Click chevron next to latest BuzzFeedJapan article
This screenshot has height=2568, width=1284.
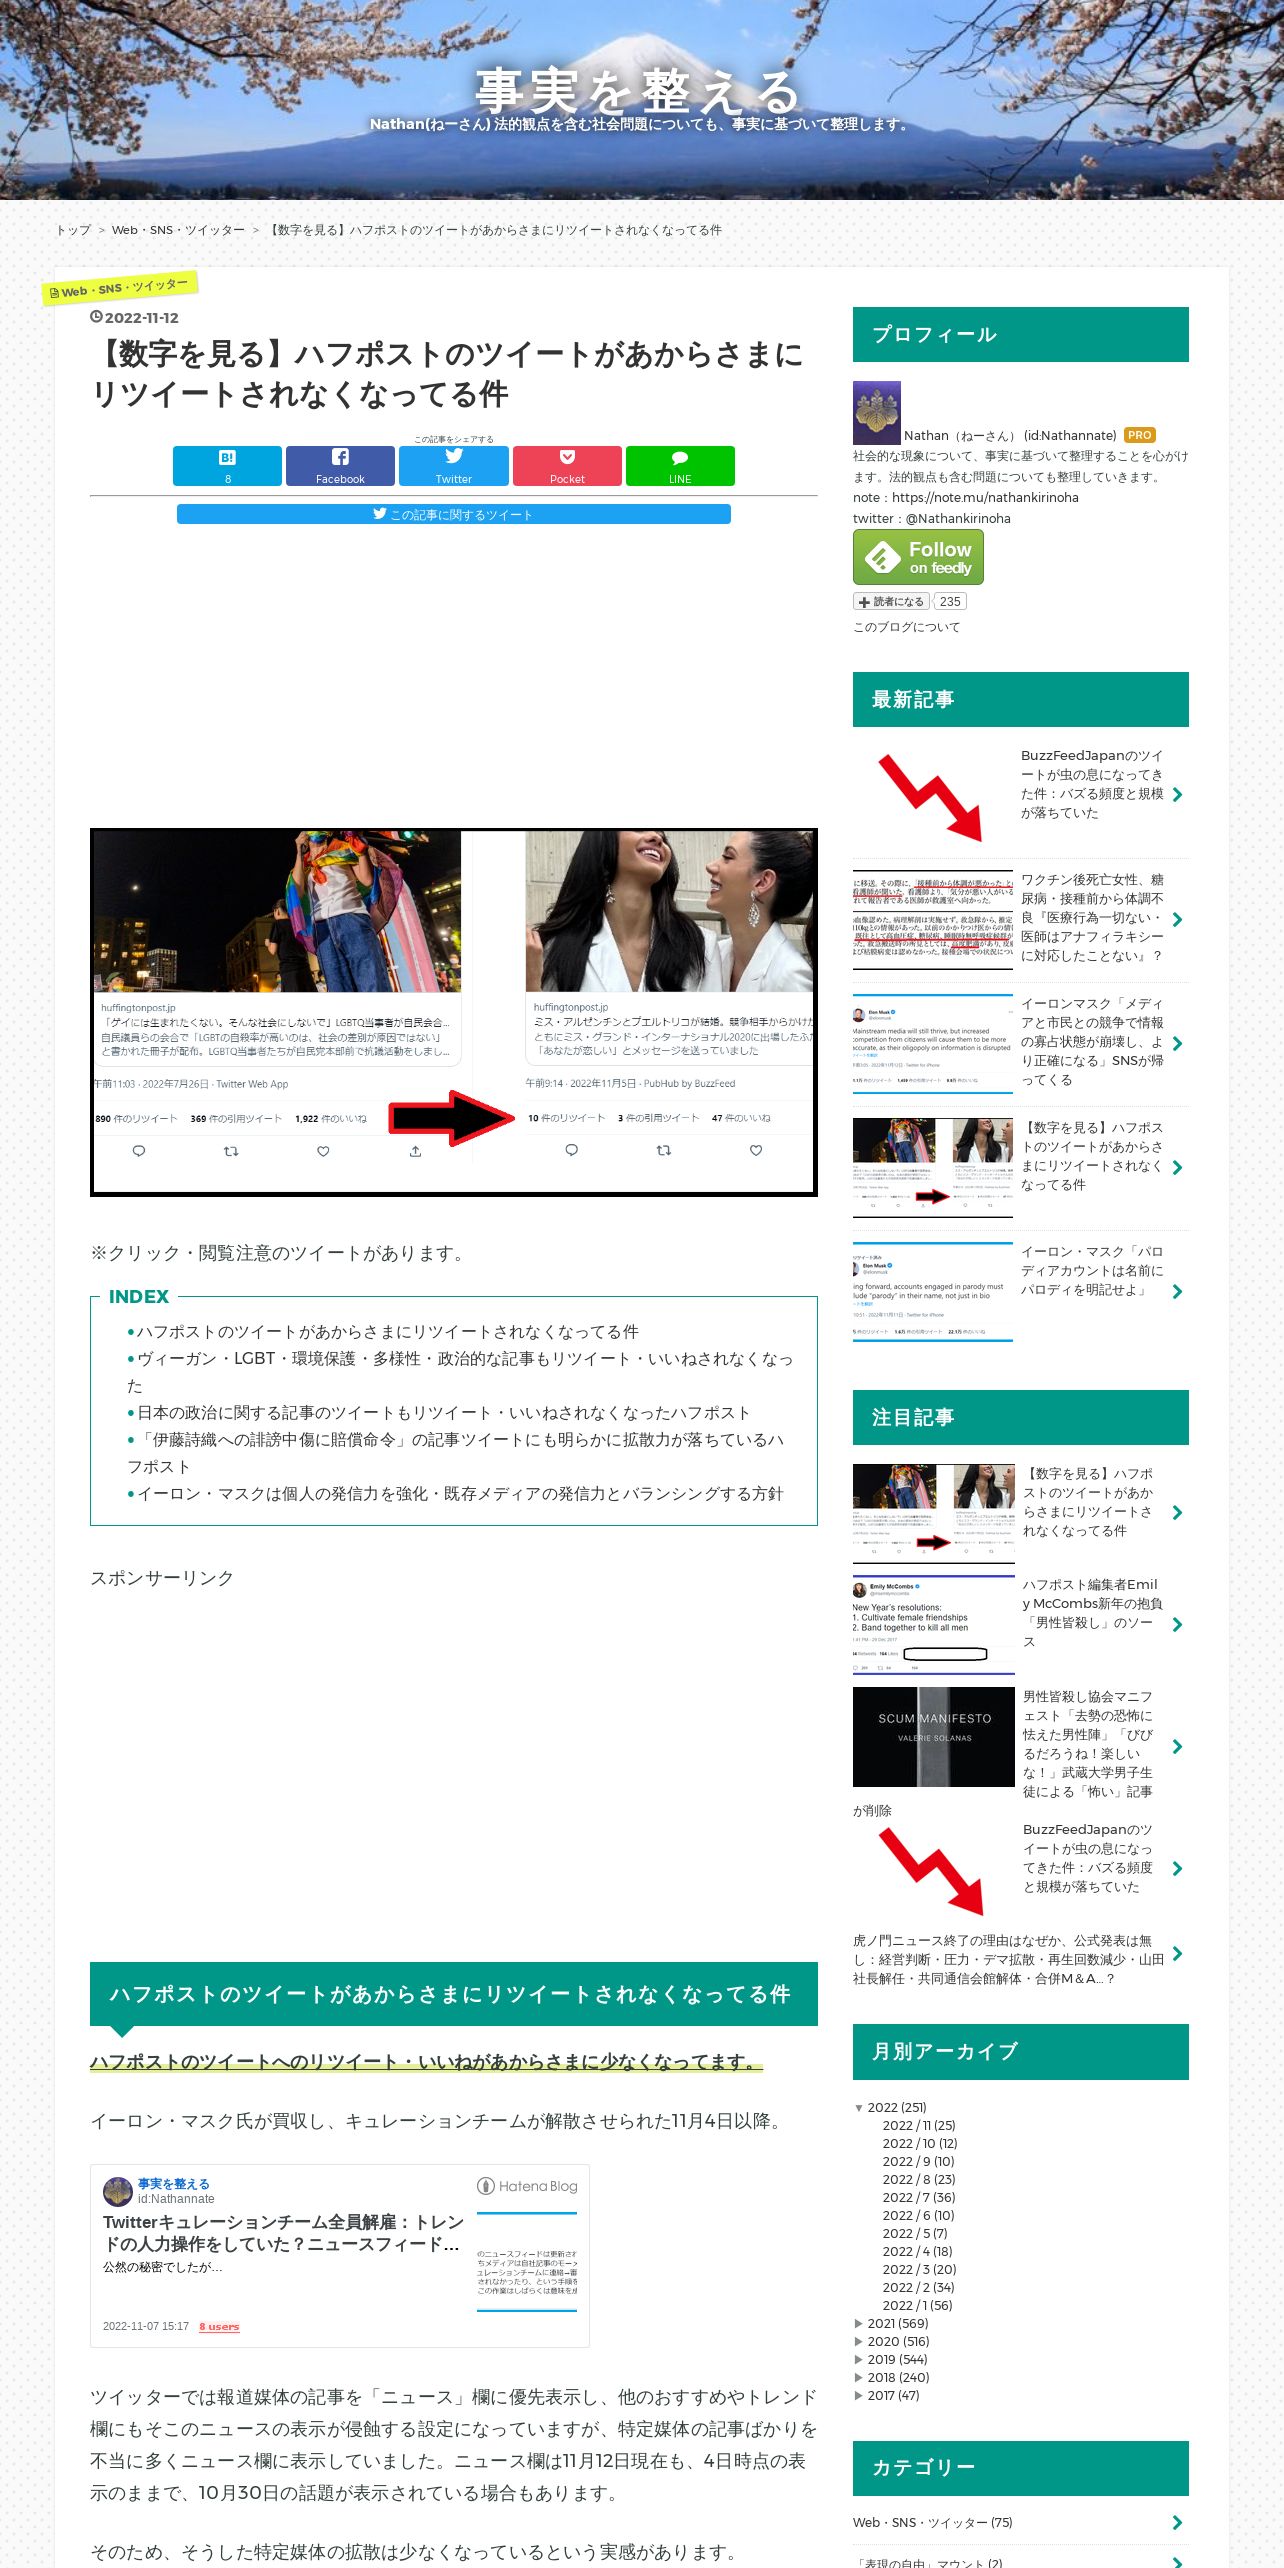point(1177,795)
